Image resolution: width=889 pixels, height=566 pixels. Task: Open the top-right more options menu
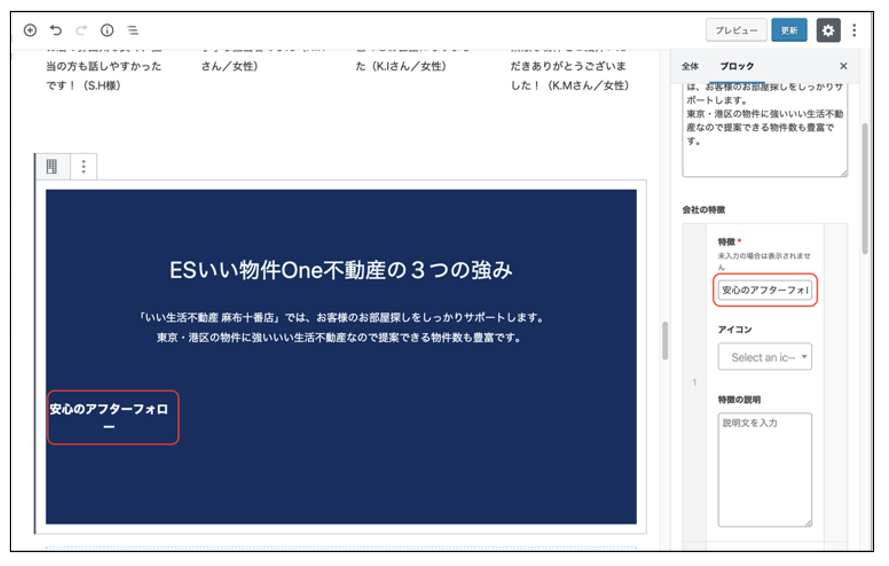click(x=855, y=30)
